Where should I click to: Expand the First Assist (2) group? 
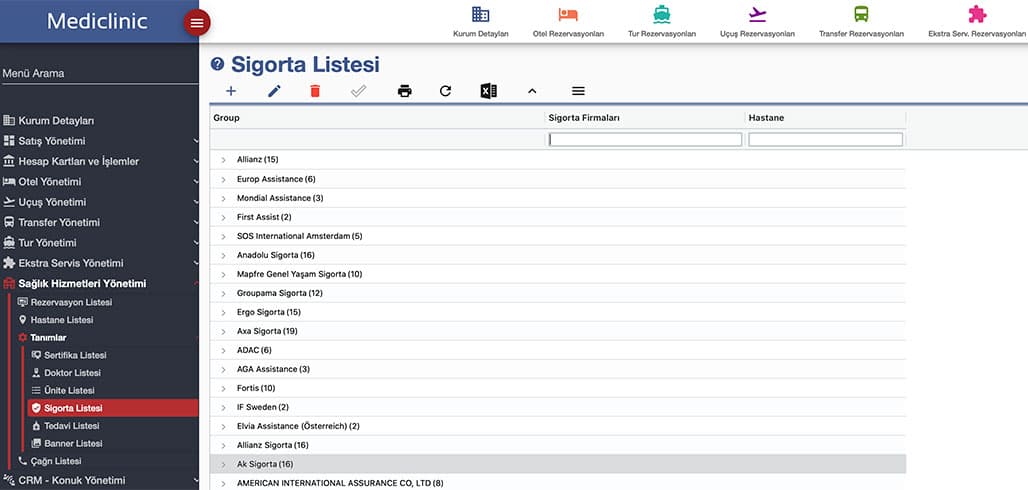(223, 217)
